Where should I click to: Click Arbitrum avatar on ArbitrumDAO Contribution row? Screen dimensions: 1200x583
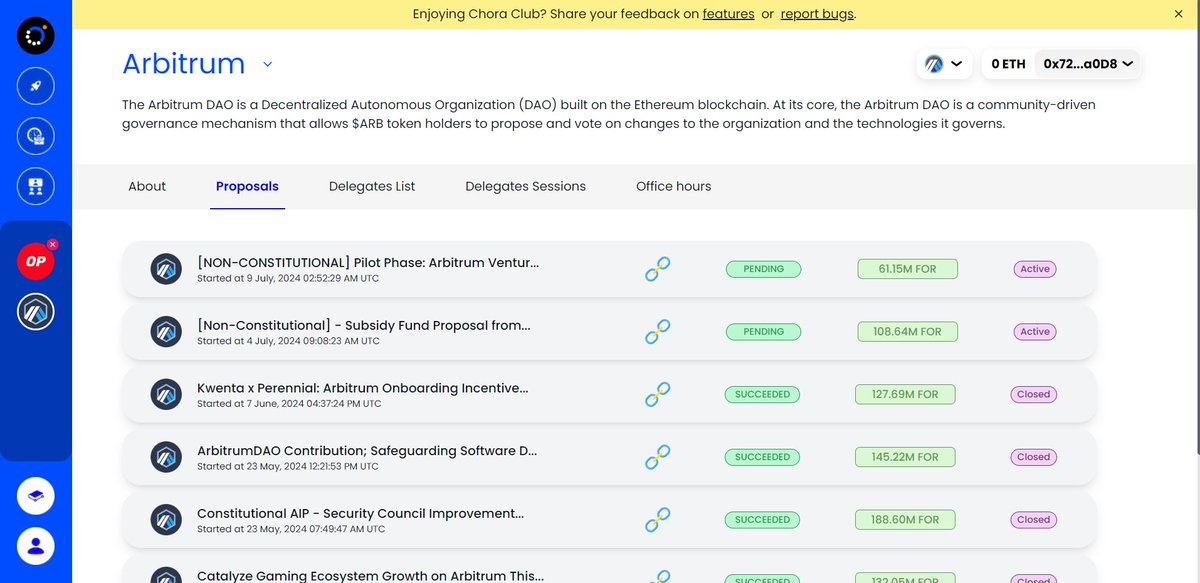point(165,457)
